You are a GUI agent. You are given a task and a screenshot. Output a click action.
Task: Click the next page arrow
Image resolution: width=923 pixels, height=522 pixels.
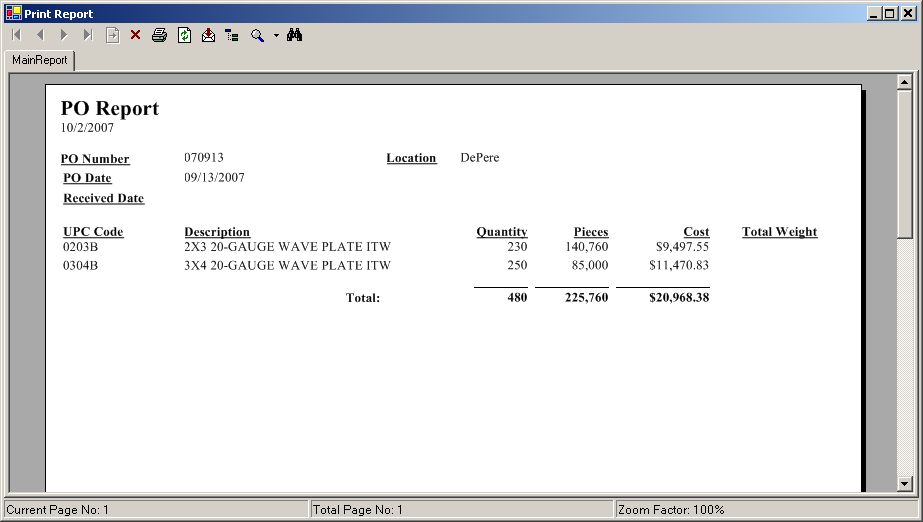tap(64, 35)
